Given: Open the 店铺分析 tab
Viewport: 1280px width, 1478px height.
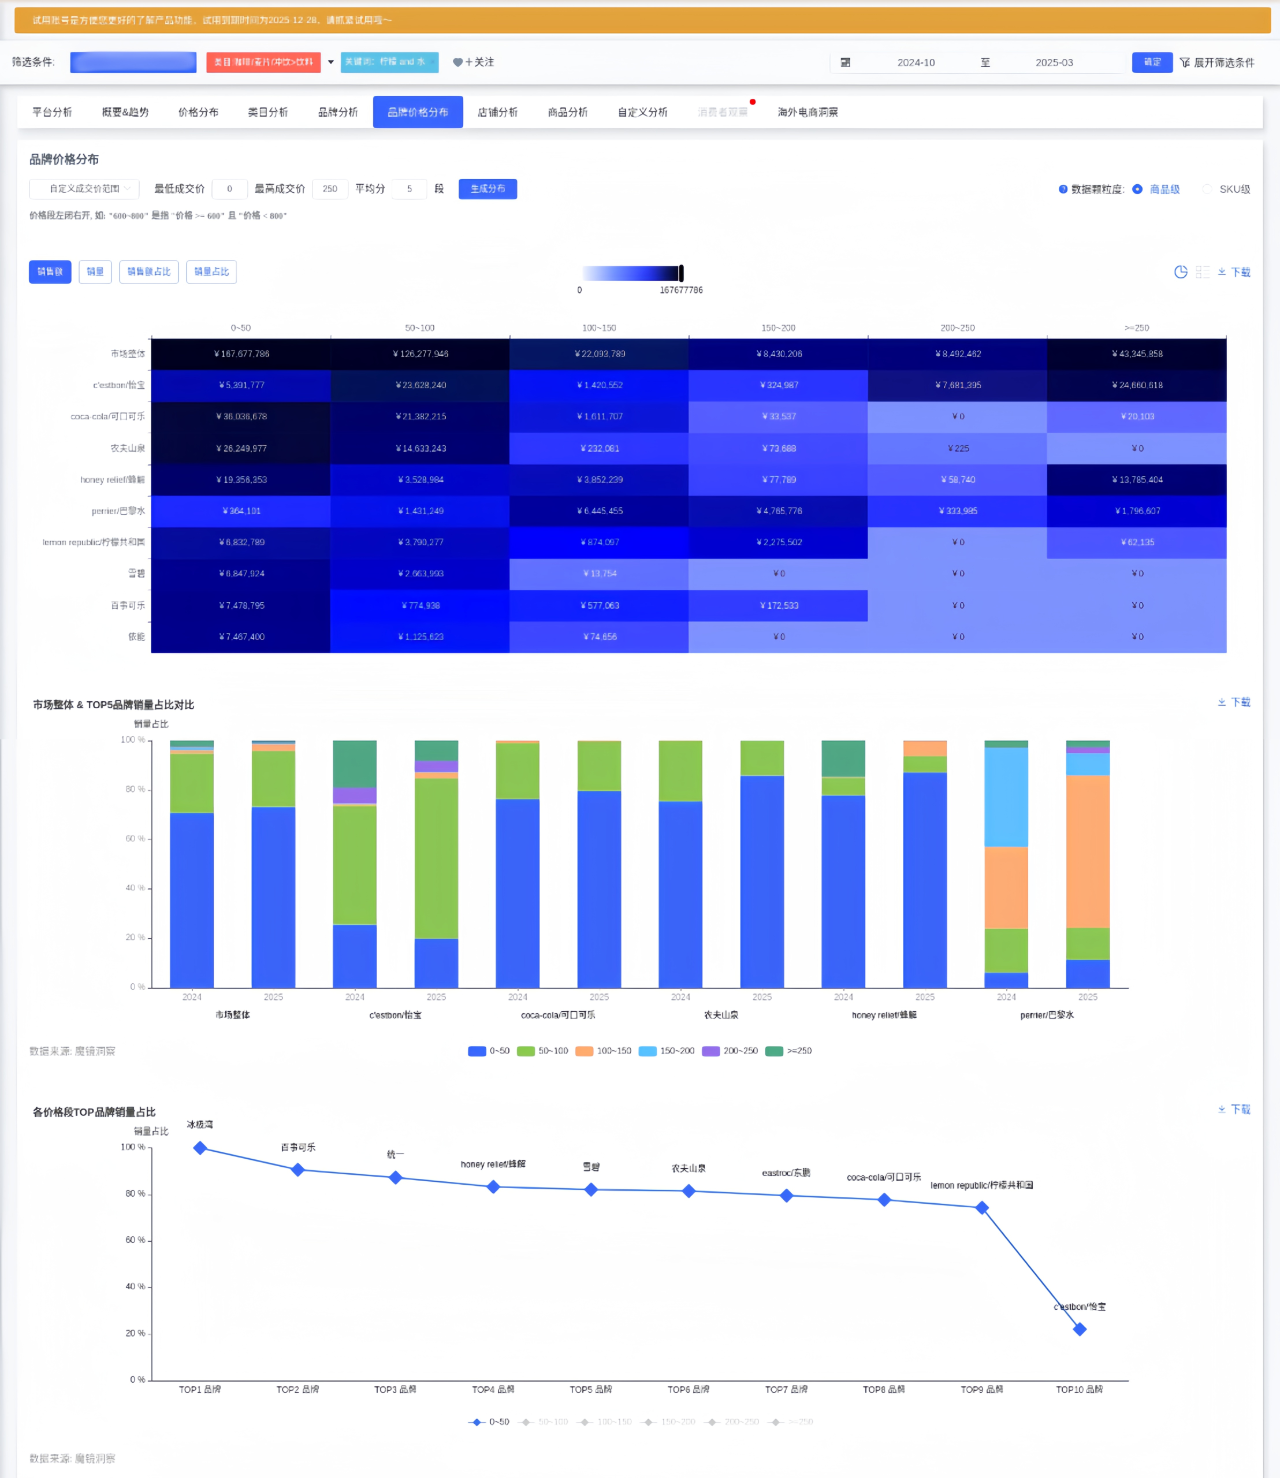Looking at the screenshot, I should (498, 112).
